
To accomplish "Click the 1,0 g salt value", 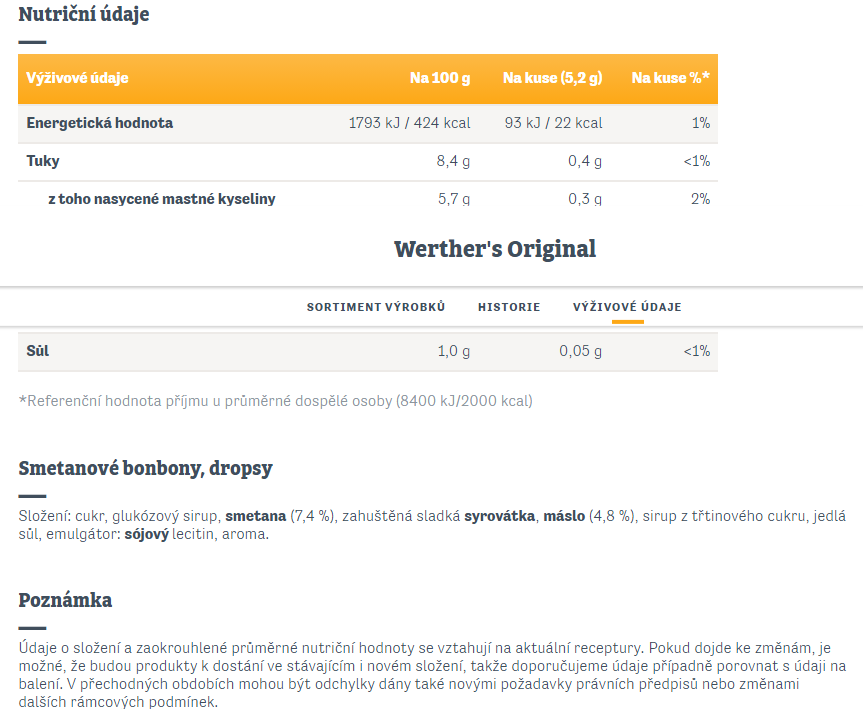I will pyautogui.click(x=454, y=351).
